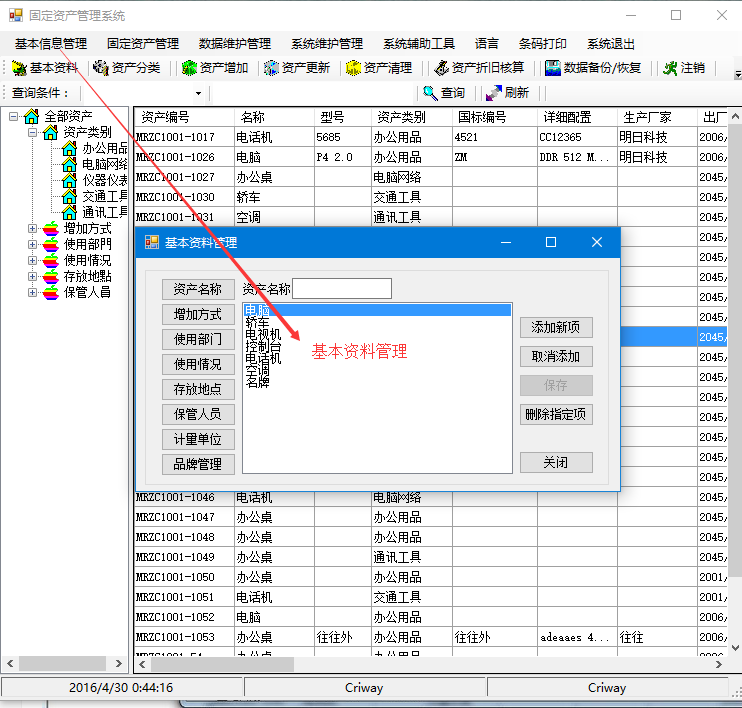This screenshot has height=708, width=742.
Task: Click the tree panel horizontal scrollbar
Action: tap(66, 664)
